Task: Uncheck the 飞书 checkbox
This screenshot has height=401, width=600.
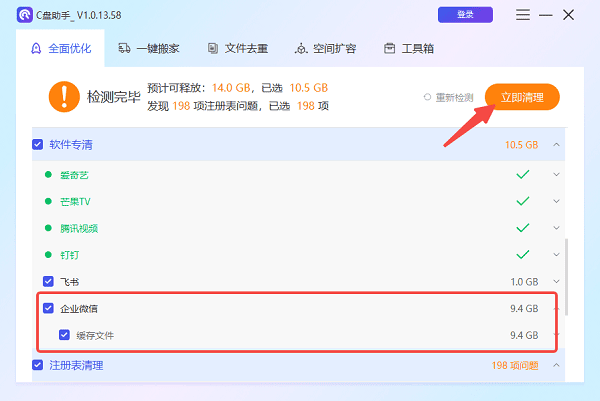Action: point(48,282)
